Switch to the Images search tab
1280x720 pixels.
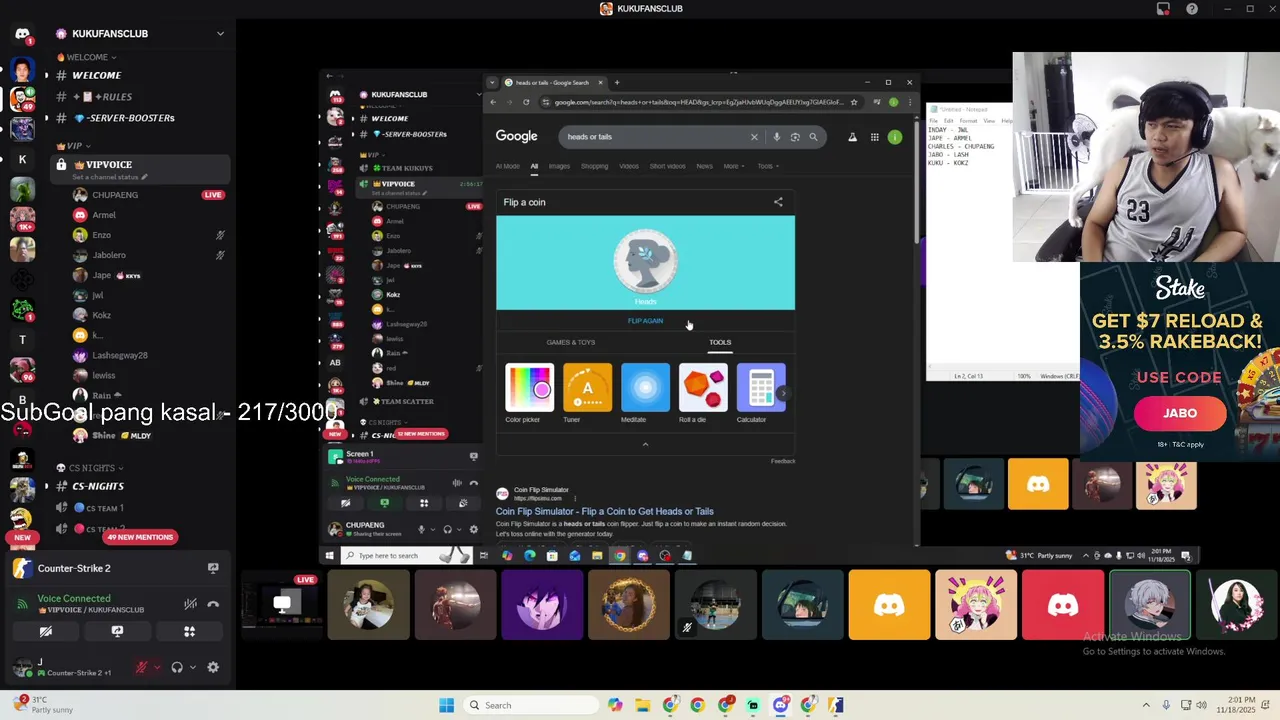point(559,166)
